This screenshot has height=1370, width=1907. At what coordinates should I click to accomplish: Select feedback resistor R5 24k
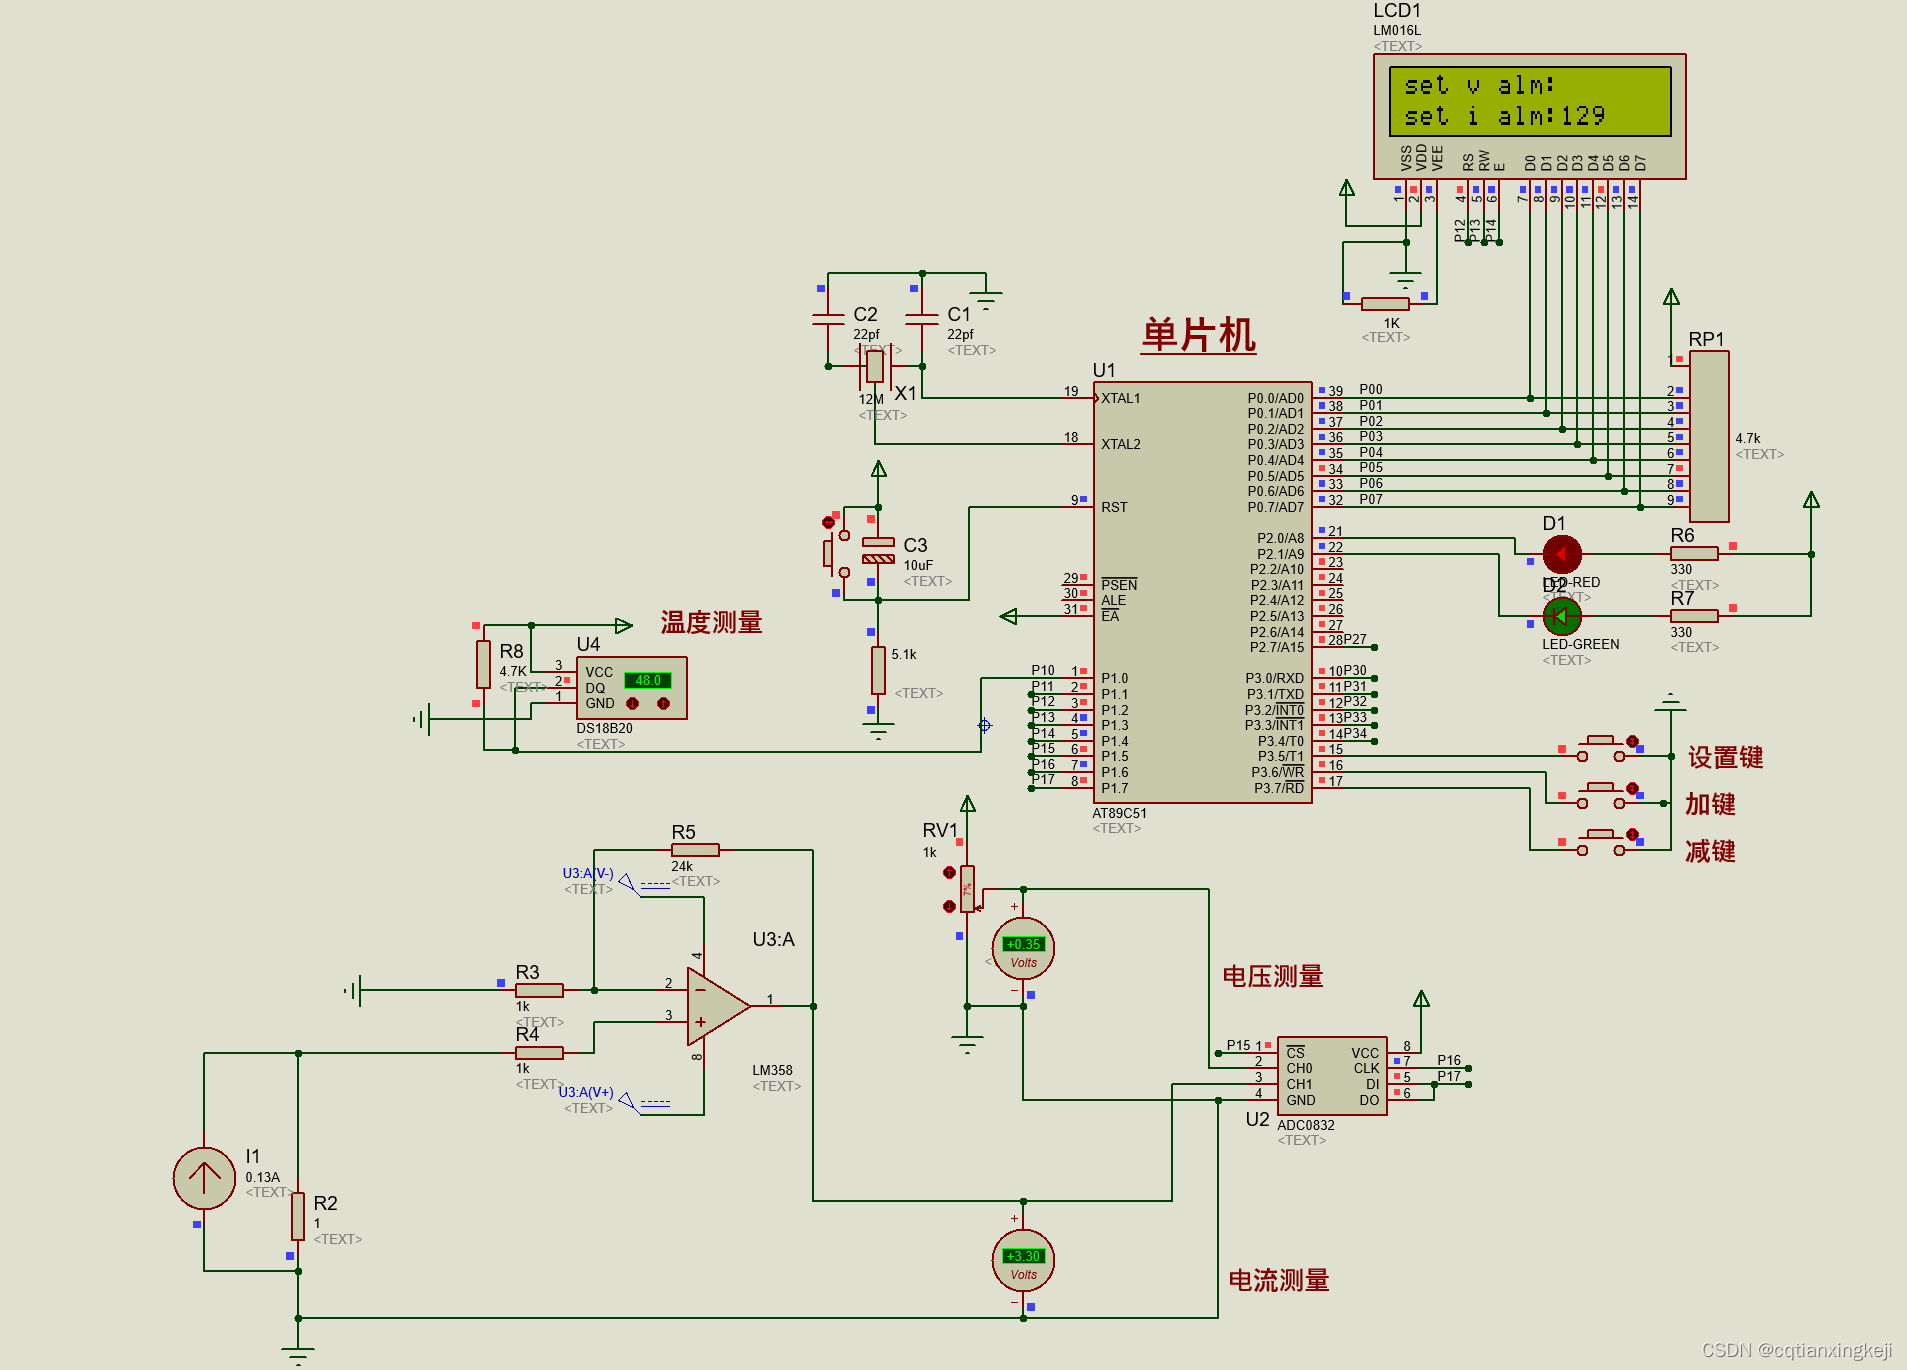coord(695,850)
